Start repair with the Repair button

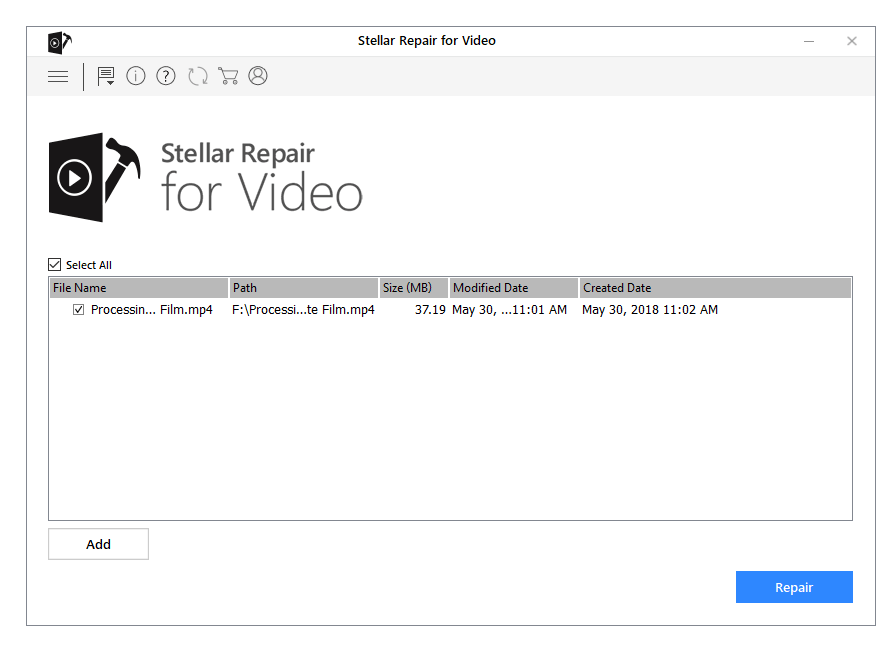pos(794,587)
